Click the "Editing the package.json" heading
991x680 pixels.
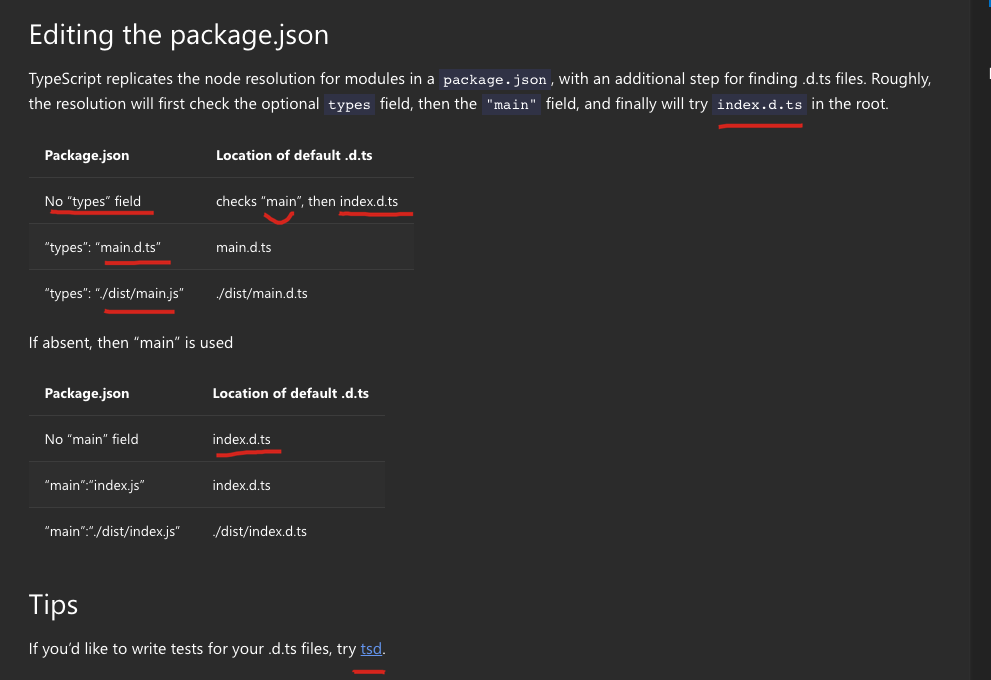tap(179, 35)
